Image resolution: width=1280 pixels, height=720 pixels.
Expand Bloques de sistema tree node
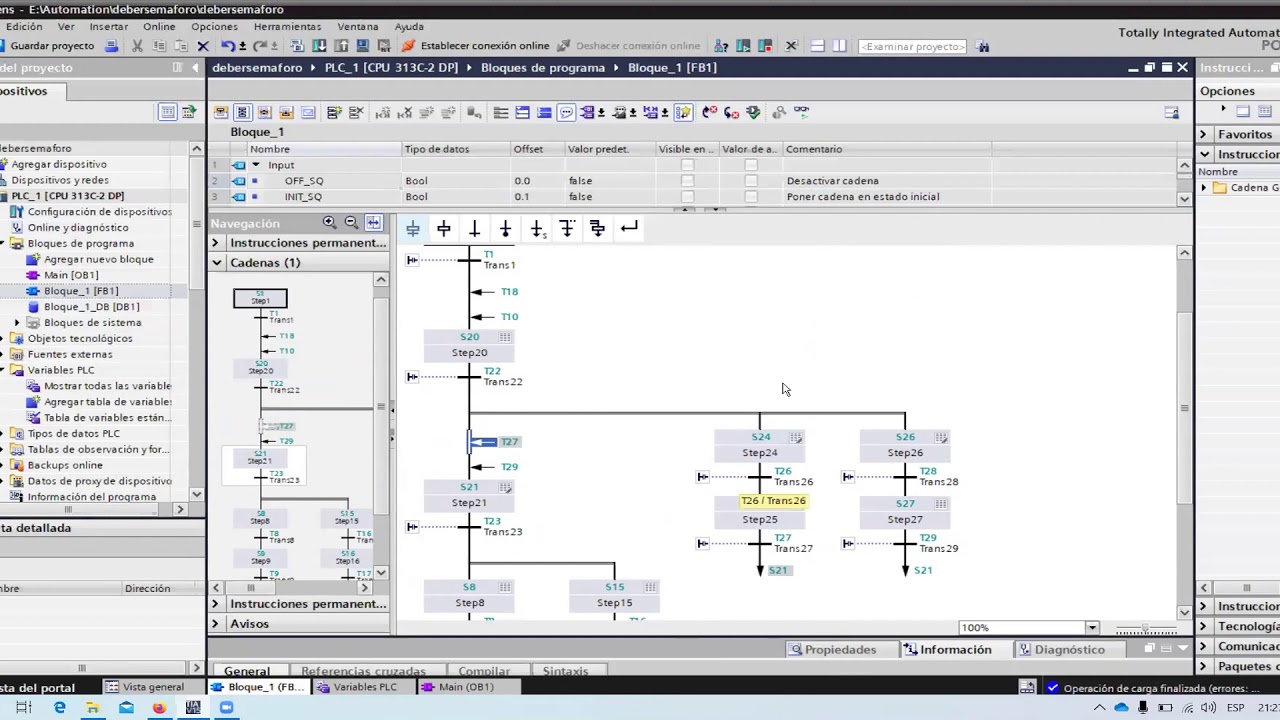point(16,323)
